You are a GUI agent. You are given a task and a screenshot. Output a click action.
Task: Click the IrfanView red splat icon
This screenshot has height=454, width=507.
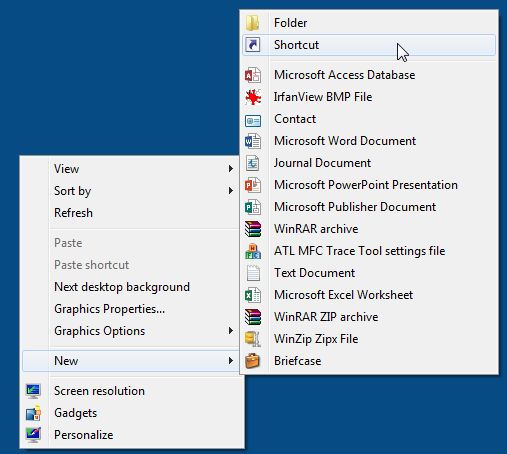point(253,97)
